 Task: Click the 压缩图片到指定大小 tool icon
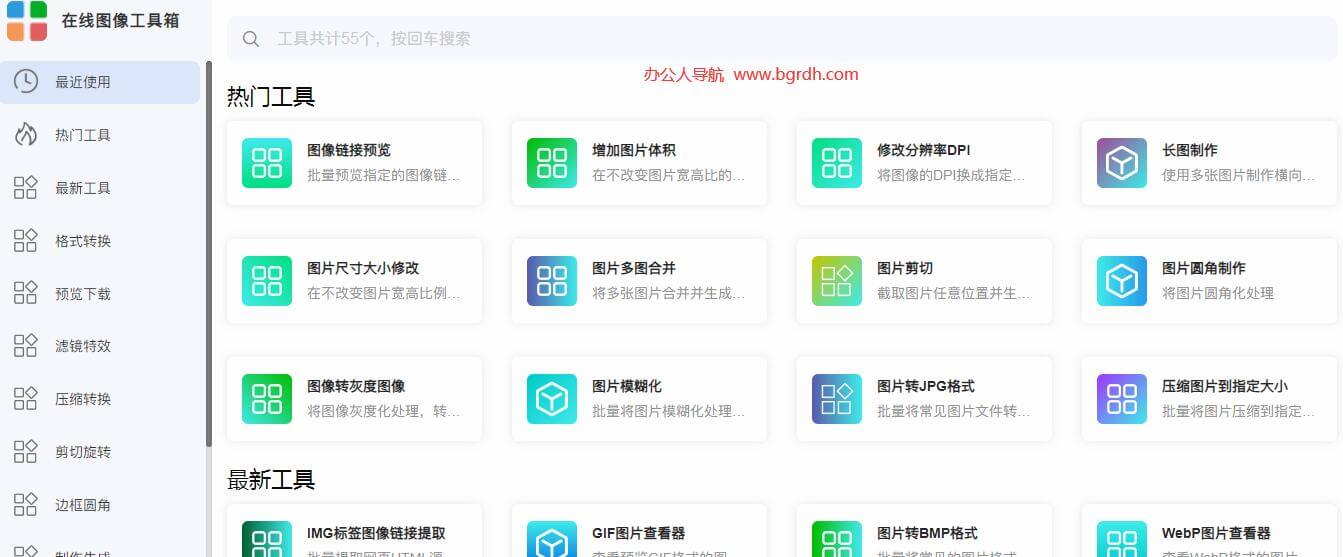1122,399
